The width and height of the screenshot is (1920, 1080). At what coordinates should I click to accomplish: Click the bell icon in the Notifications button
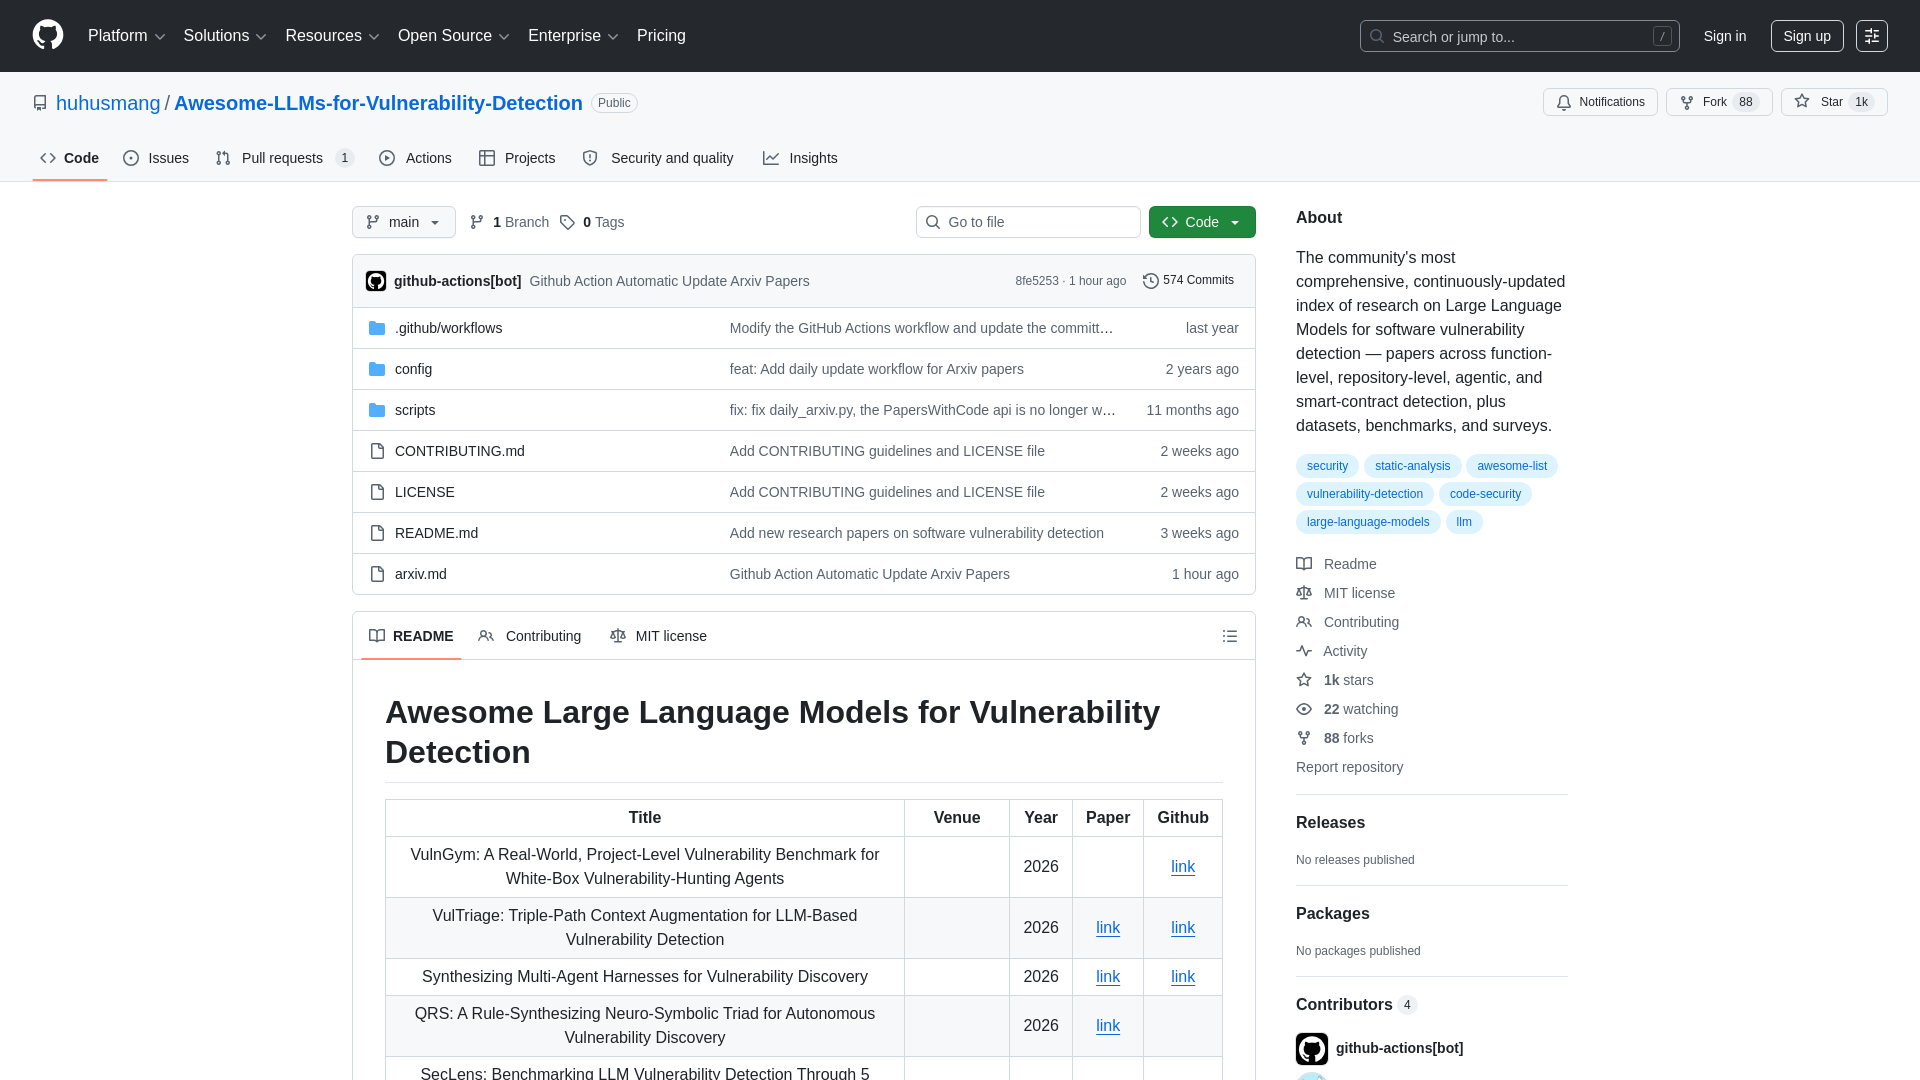(x=1564, y=103)
